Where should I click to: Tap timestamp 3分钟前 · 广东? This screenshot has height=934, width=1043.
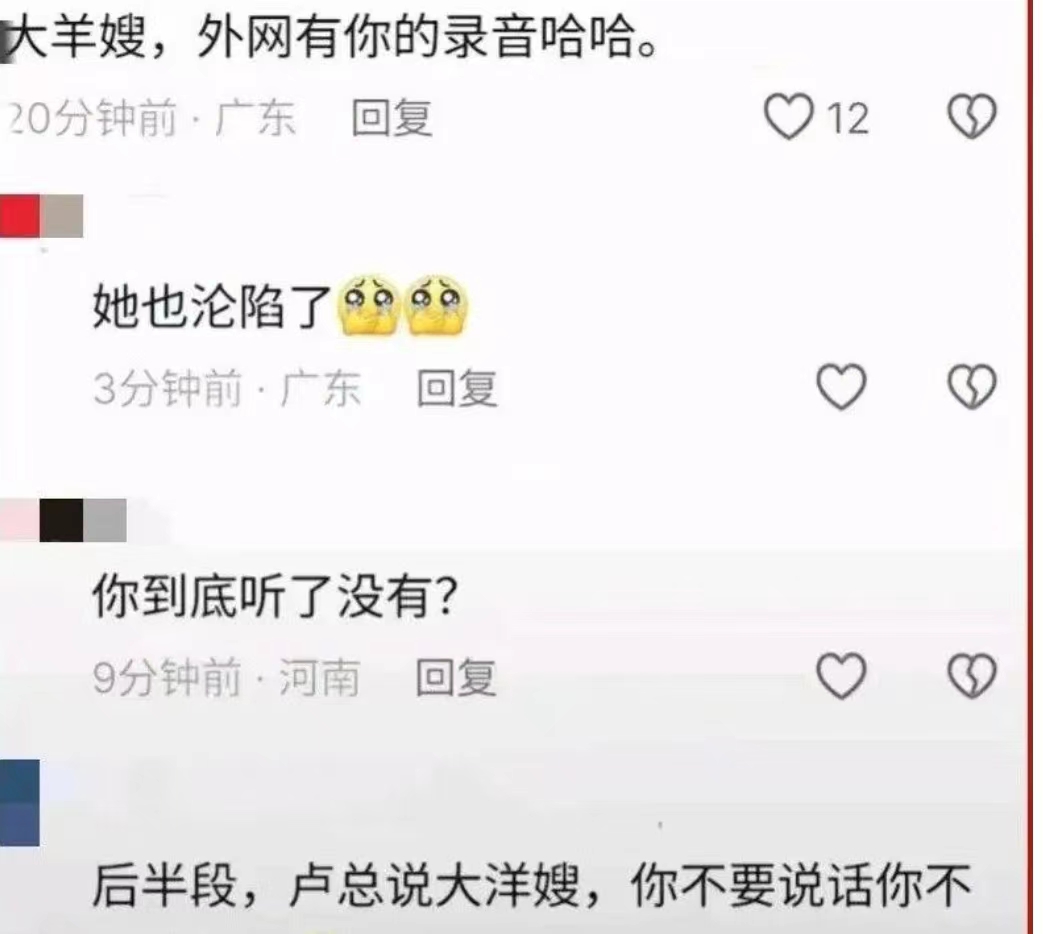click(x=227, y=388)
